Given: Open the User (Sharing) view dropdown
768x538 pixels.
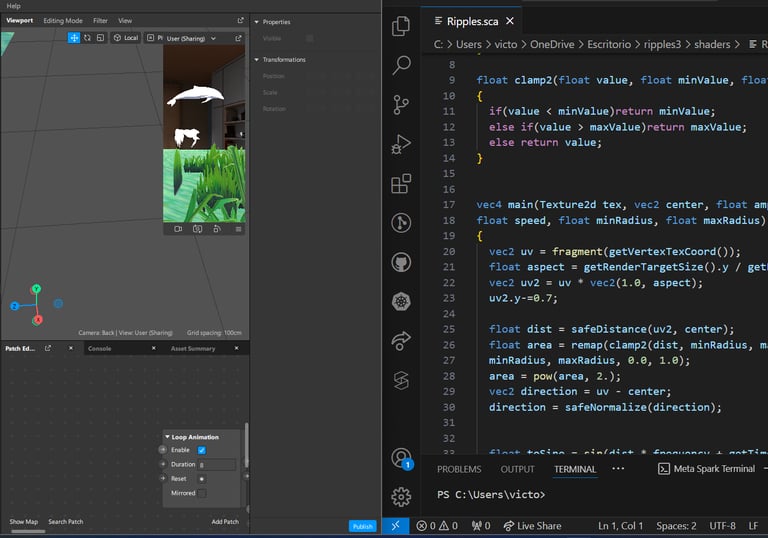Looking at the screenshot, I should 190,38.
